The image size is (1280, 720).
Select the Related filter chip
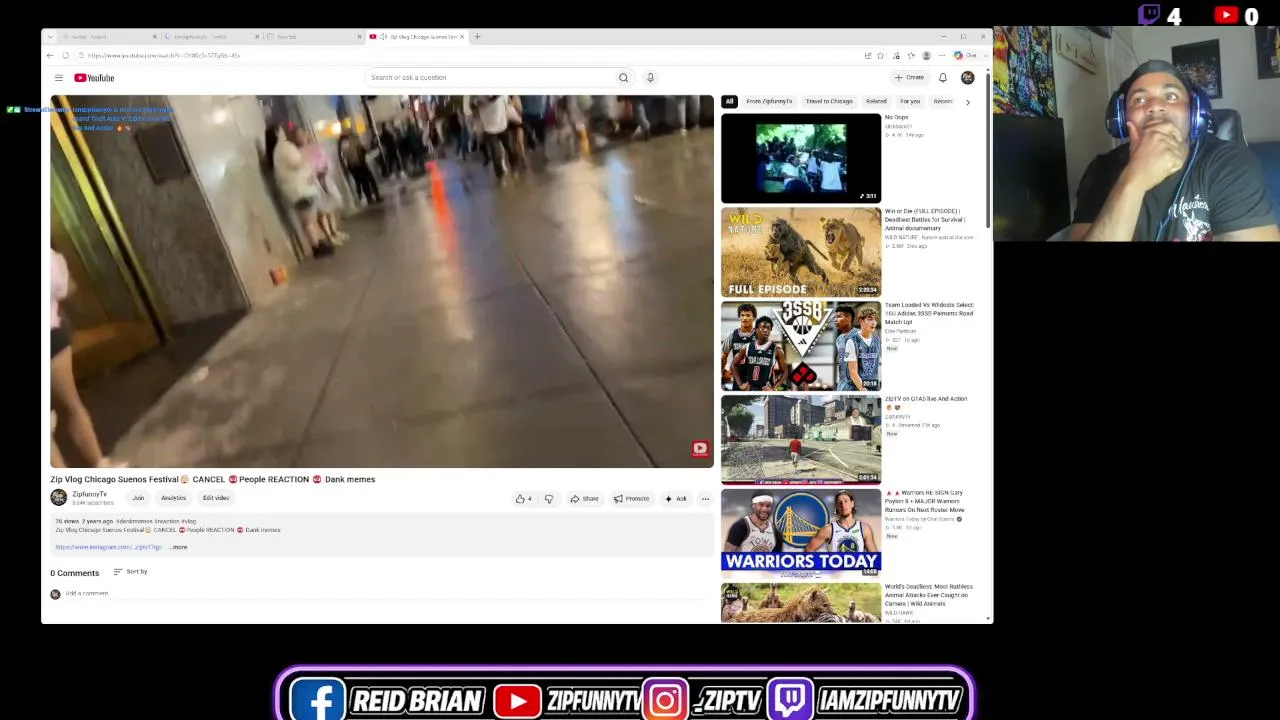click(876, 102)
